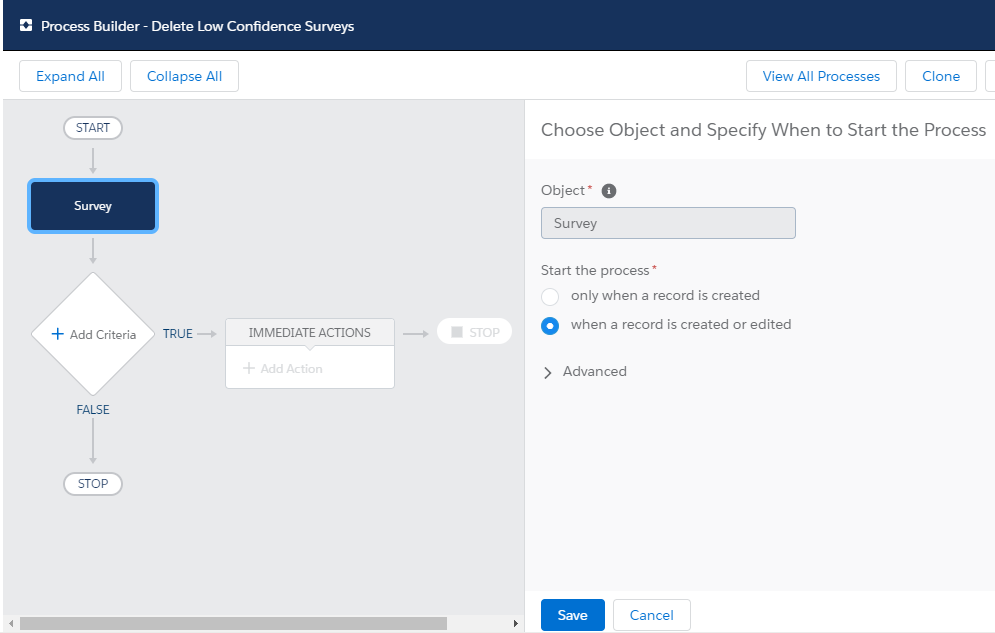The height and width of the screenshot is (633, 995).
Task: Select 'only when a record is created'
Action: (550, 296)
